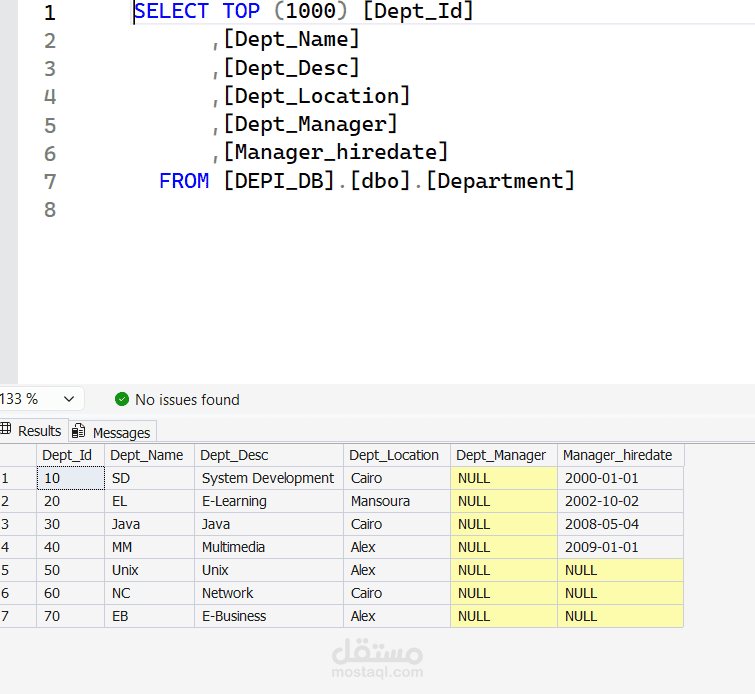The image size is (755, 694).
Task: Click the green No issues found checkmark icon
Action: click(122, 399)
